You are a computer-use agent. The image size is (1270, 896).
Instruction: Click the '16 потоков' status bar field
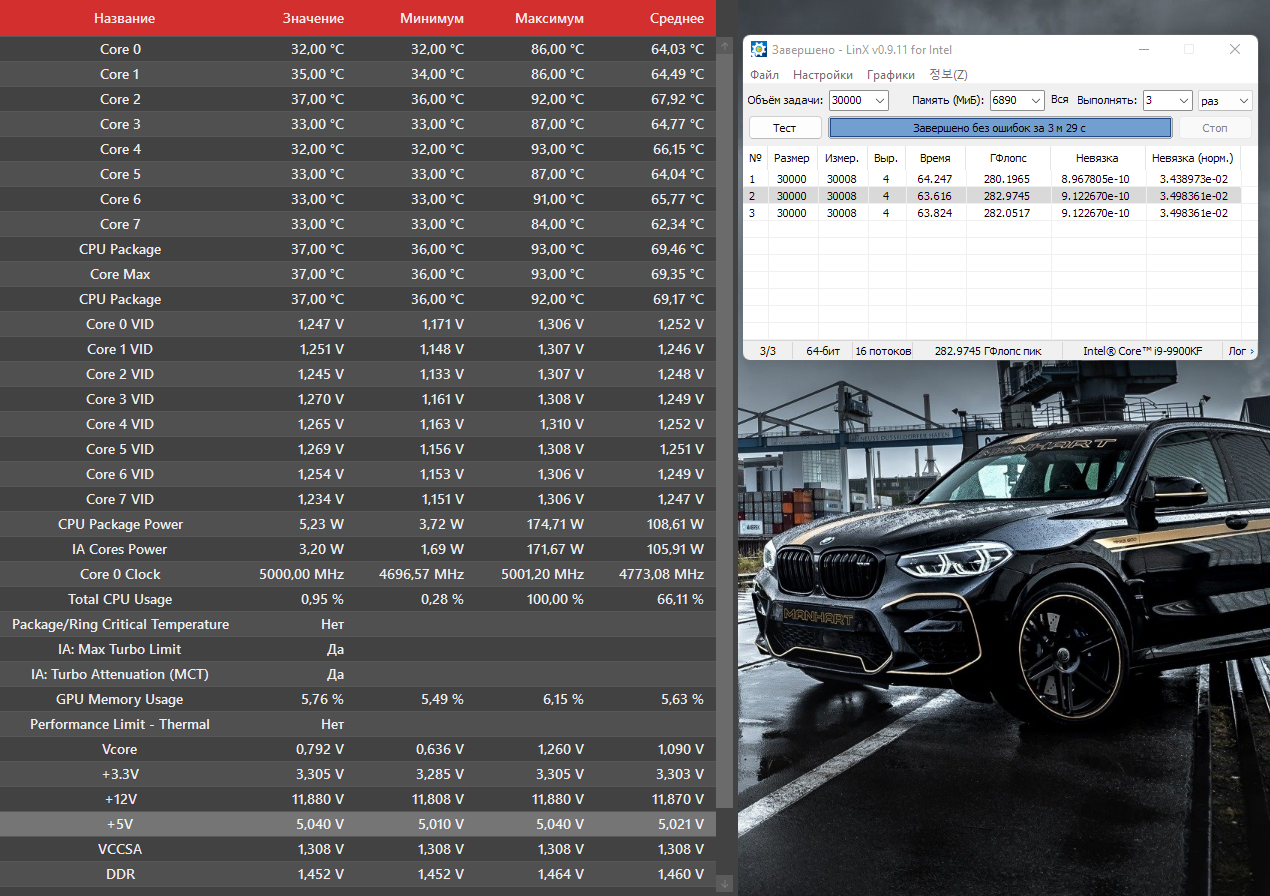(x=882, y=351)
